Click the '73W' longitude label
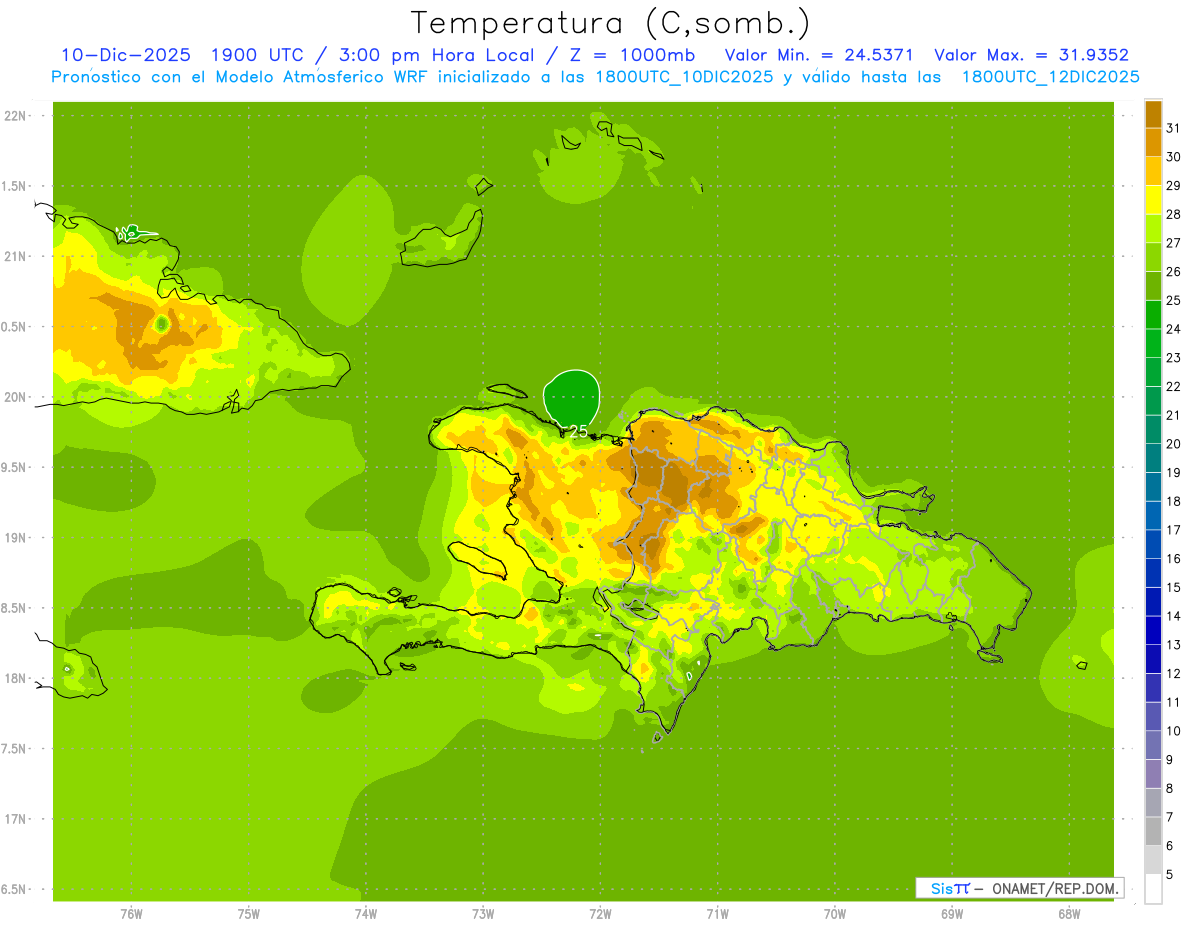1200x927 pixels. click(483, 913)
